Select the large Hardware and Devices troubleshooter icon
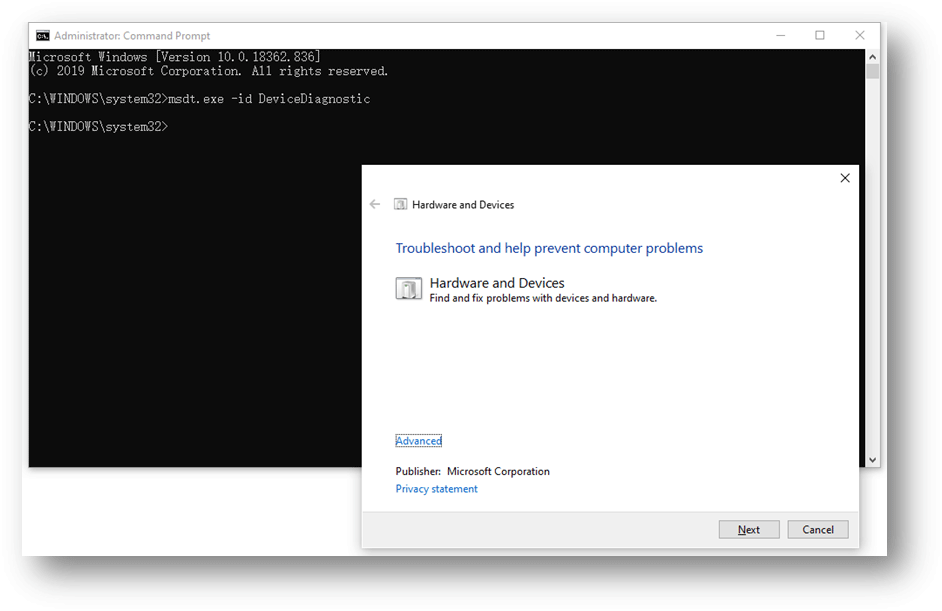This screenshot has width=942, height=611. 409,288
